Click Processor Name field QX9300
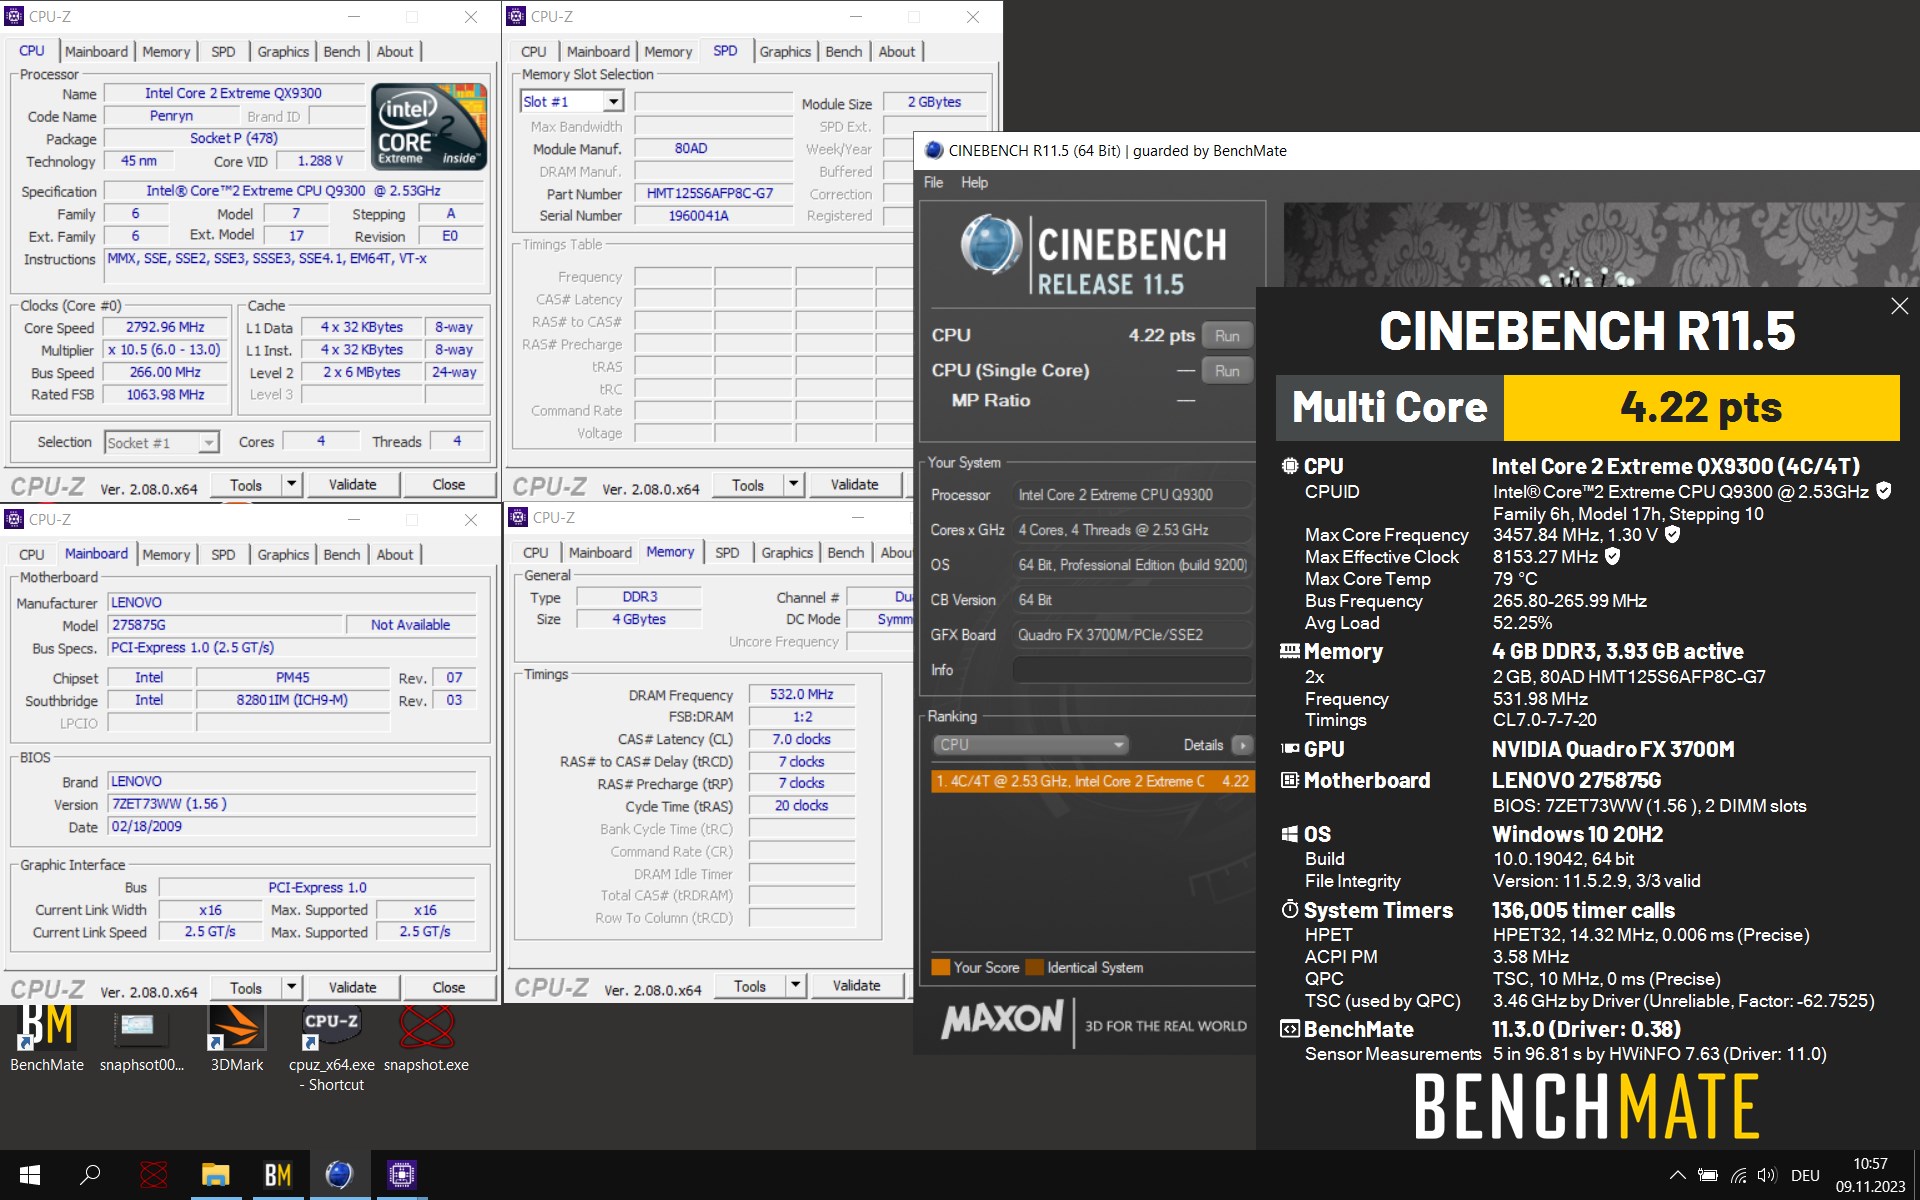Screen dimensions: 1920x1200 (x=234, y=93)
